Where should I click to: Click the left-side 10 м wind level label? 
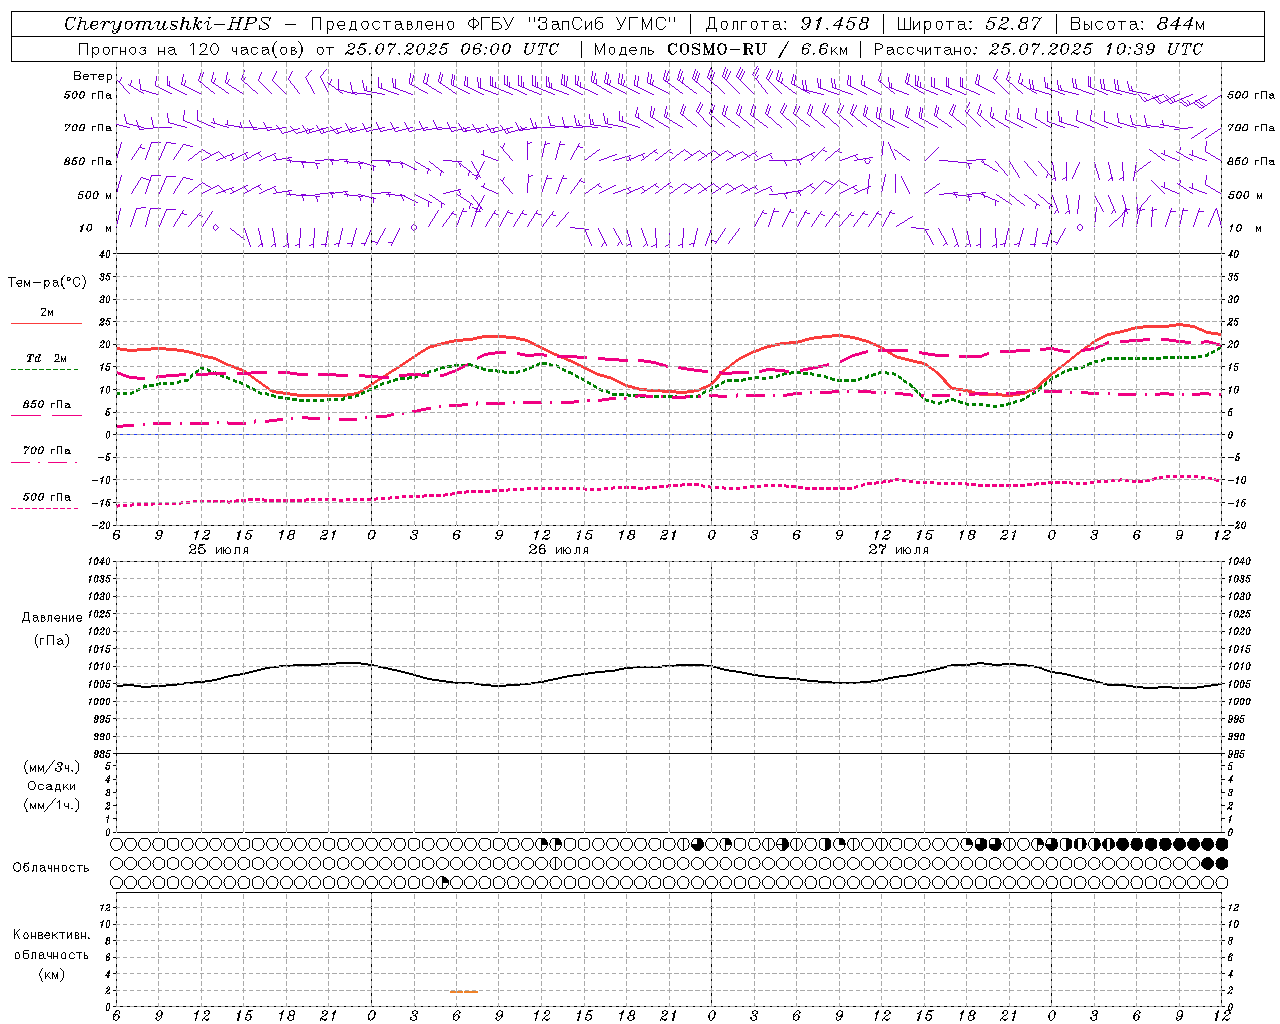[95, 228]
